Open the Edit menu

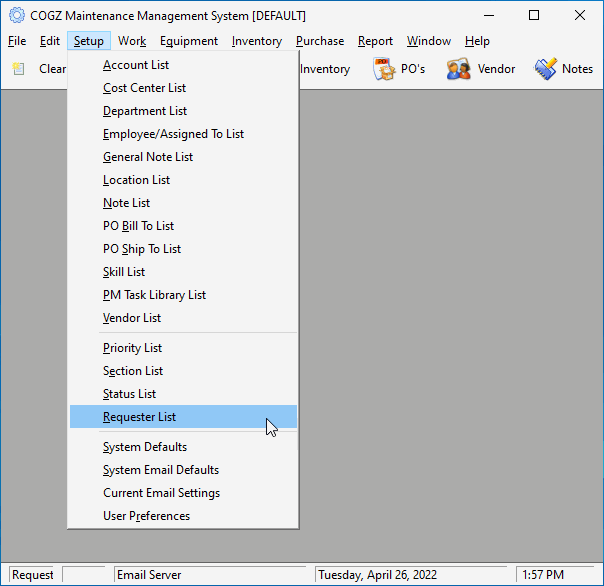[x=50, y=41]
